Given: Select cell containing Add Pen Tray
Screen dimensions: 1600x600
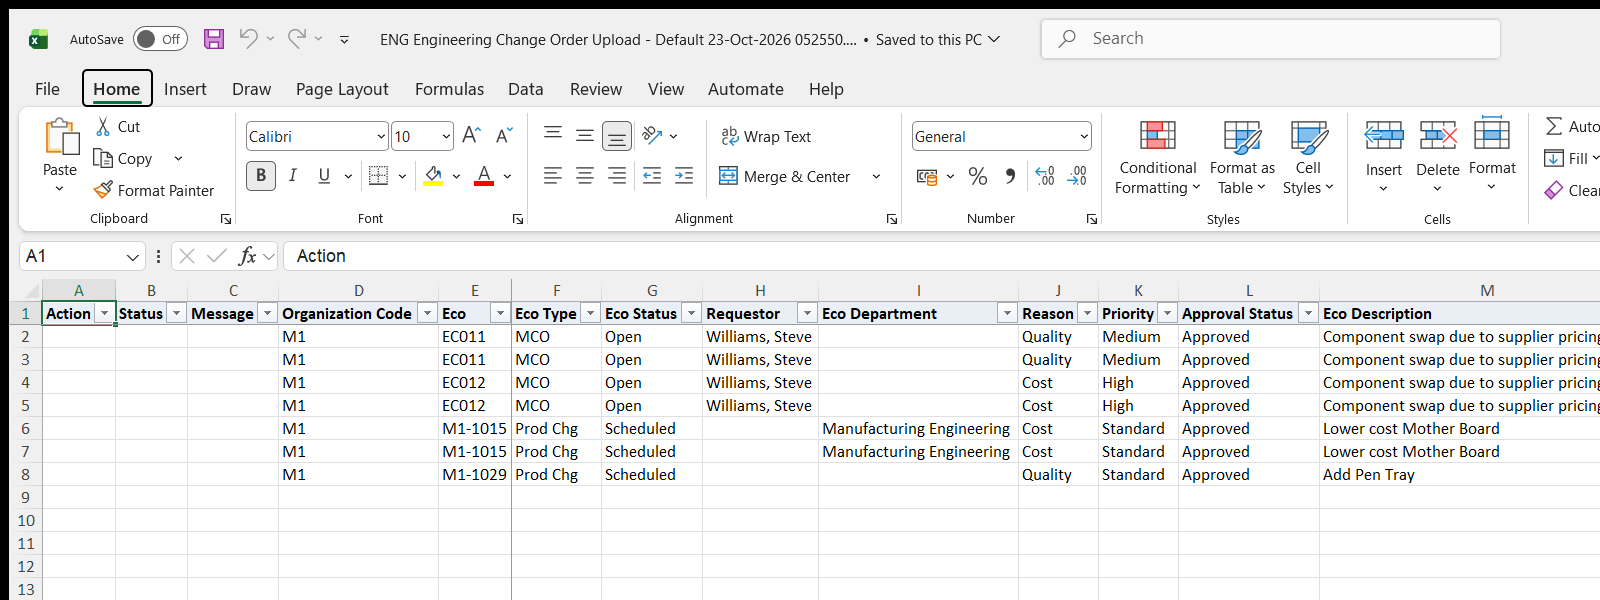Looking at the screenshot, I should tap(1460, 475).
